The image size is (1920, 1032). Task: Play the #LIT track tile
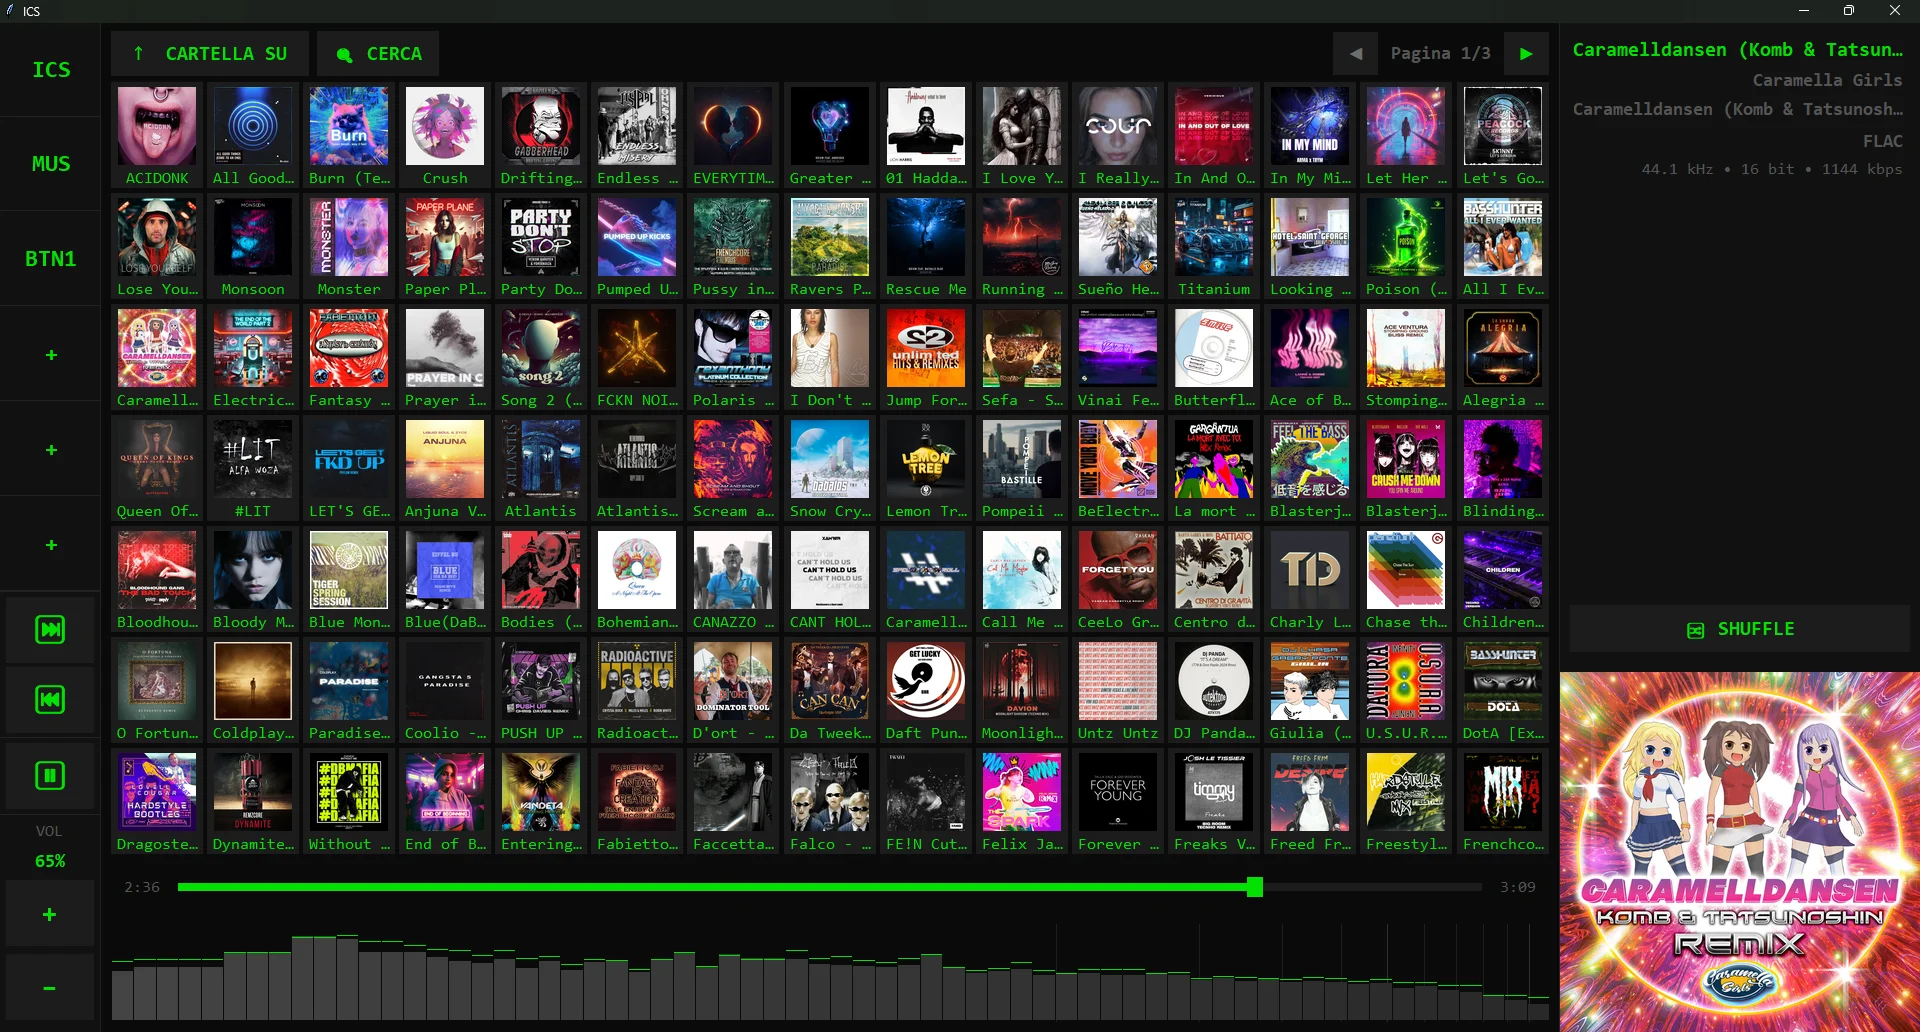click(253, 469)
